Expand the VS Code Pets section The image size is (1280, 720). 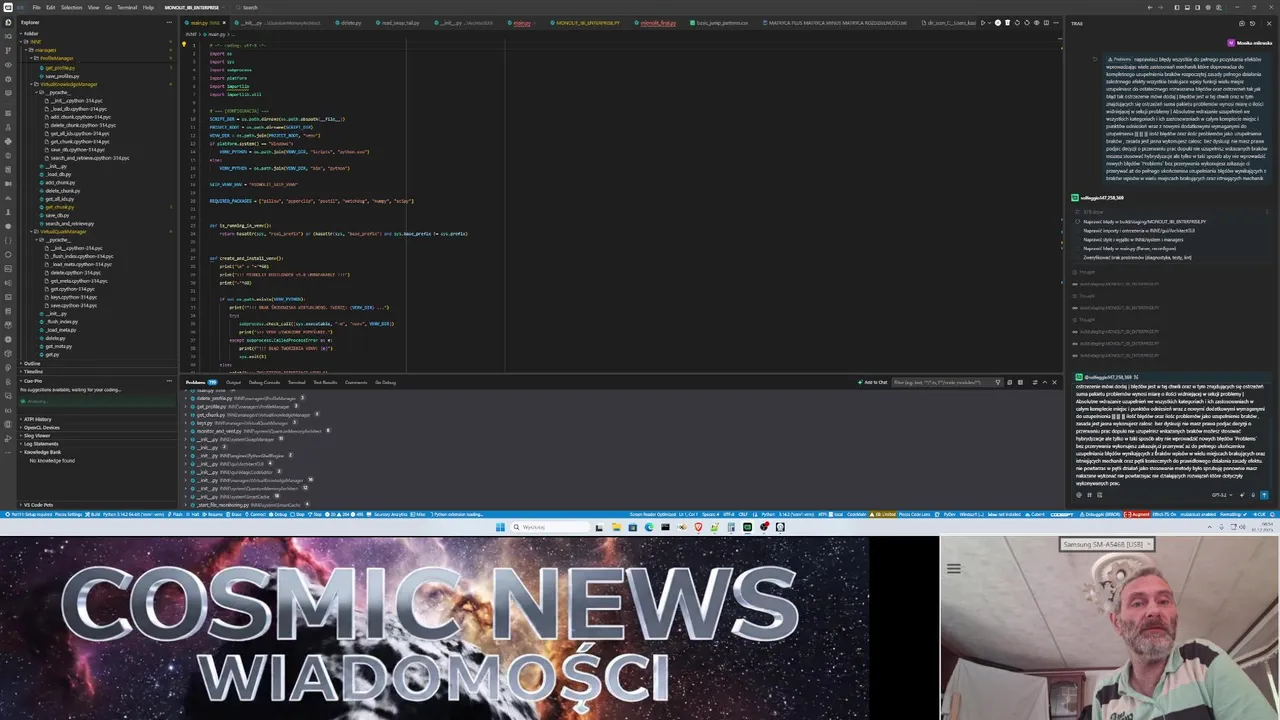(x=38, y=505)
